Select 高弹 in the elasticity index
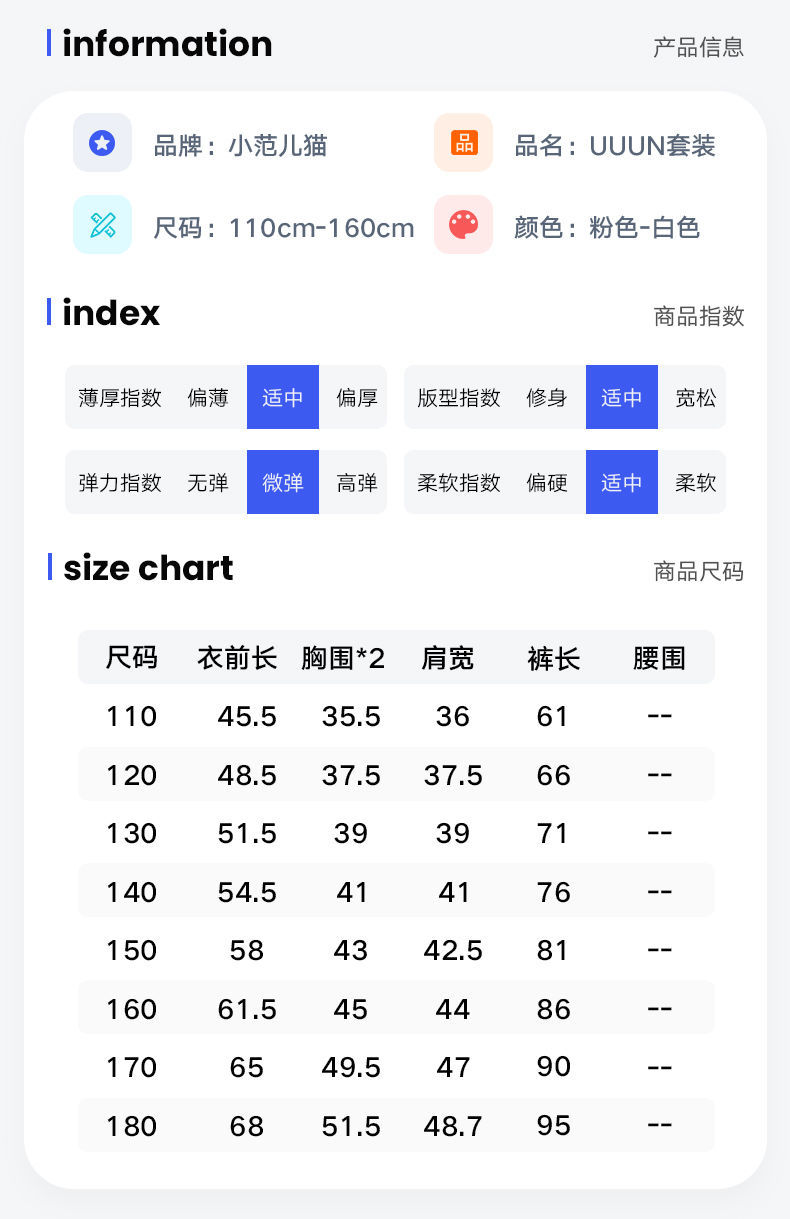Screen dimensions: 790x1219 357,483
